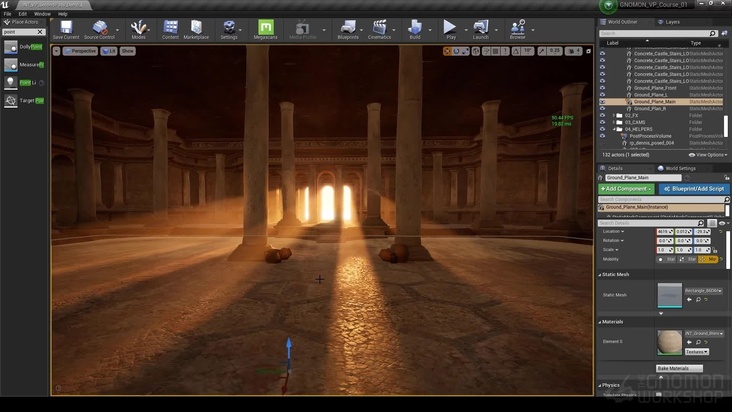Screen dimensions: 732x412
Task: Click the Browse toolbar icon
Action: (x=517, y=28)
